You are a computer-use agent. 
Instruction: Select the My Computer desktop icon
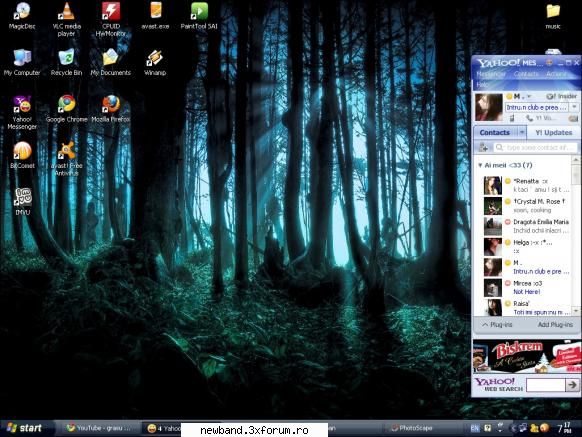click(22, 62)
